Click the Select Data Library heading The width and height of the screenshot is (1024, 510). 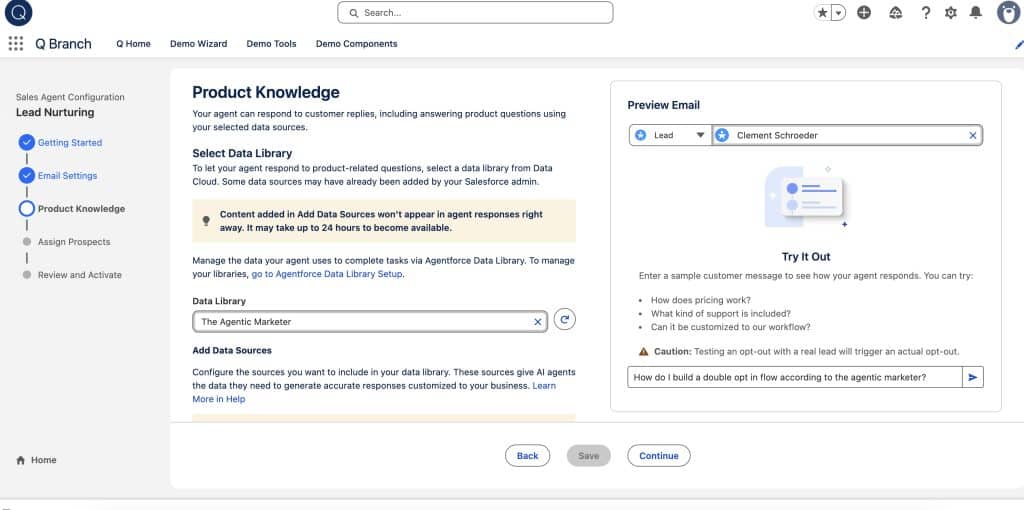click(242, 153)
